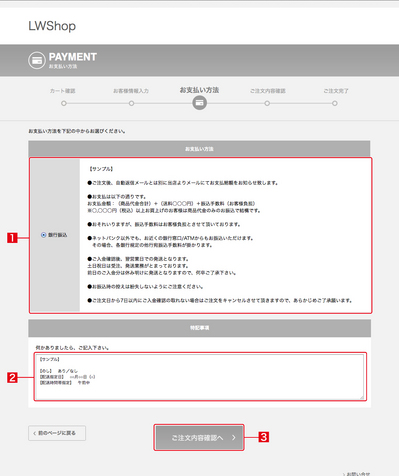Select the 銀行振込 radio button
Viewport: 399px width, 476px height.
pos(43,235)
